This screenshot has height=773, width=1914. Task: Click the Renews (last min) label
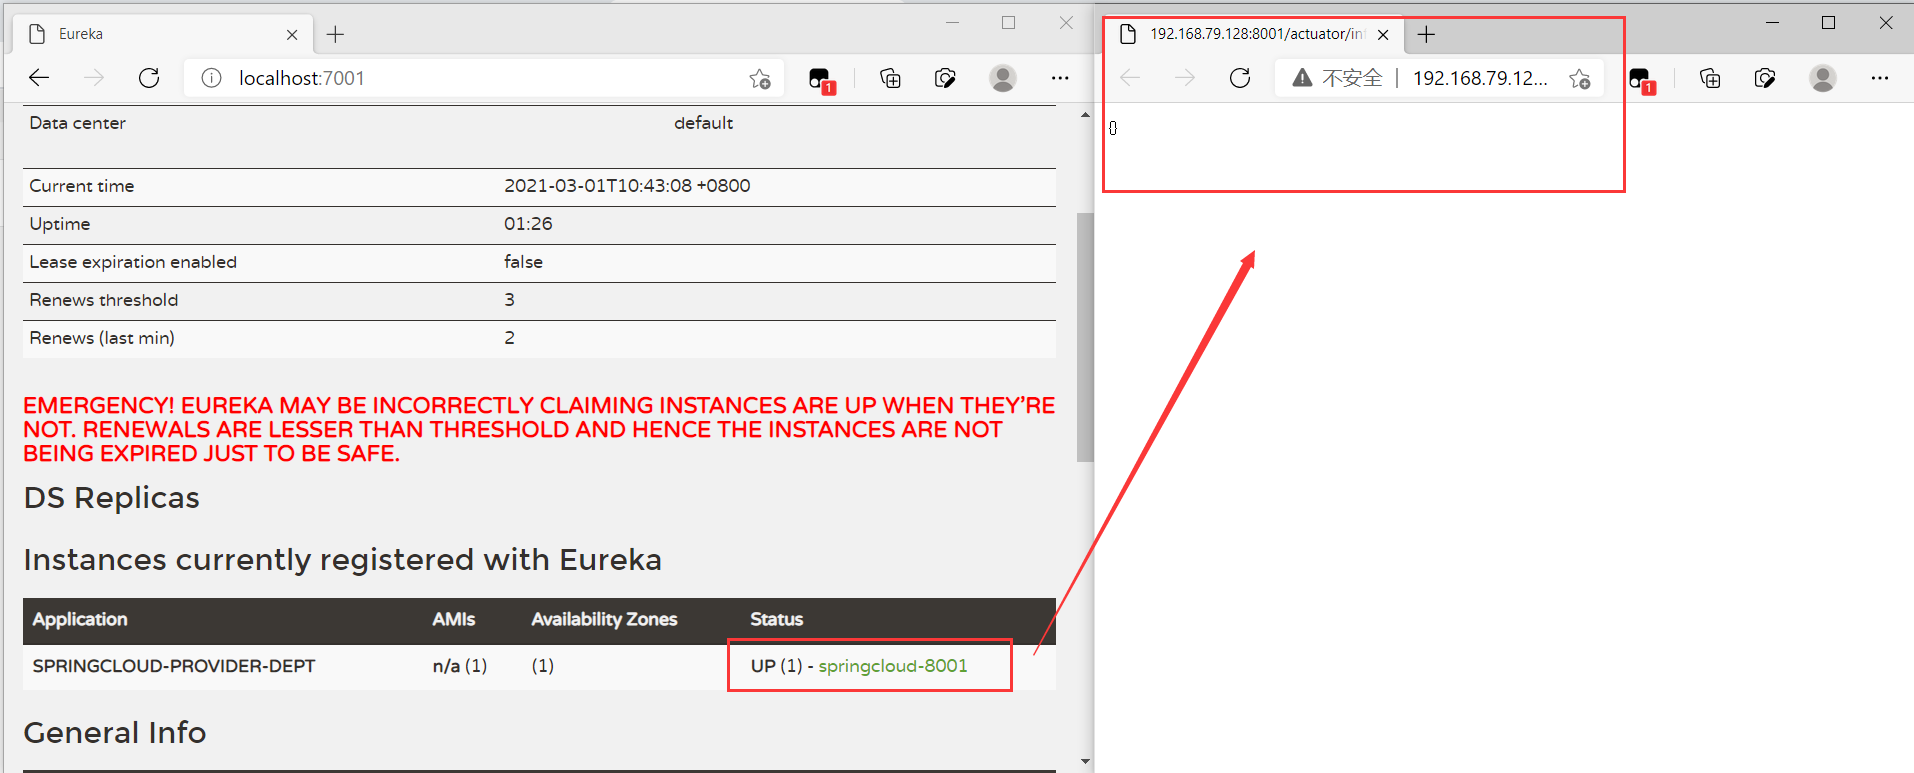(102, 338)
